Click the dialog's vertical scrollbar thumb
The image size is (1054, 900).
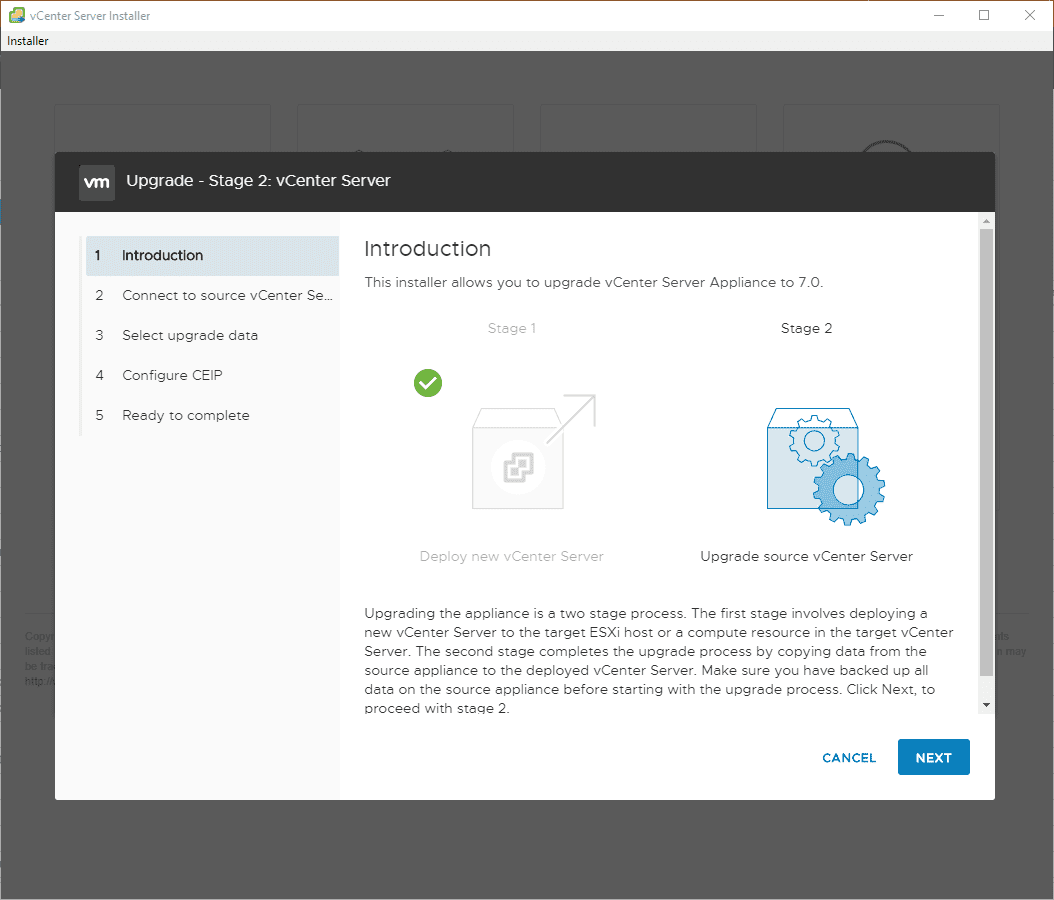987,450
